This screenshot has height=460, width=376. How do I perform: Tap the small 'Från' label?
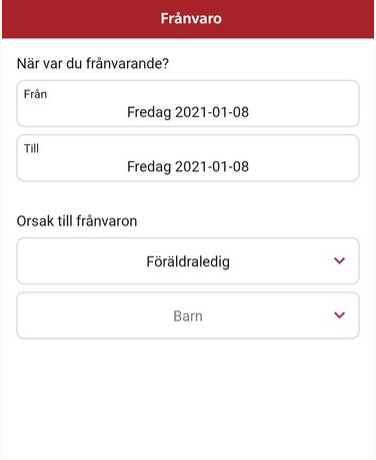coord(35,94)
